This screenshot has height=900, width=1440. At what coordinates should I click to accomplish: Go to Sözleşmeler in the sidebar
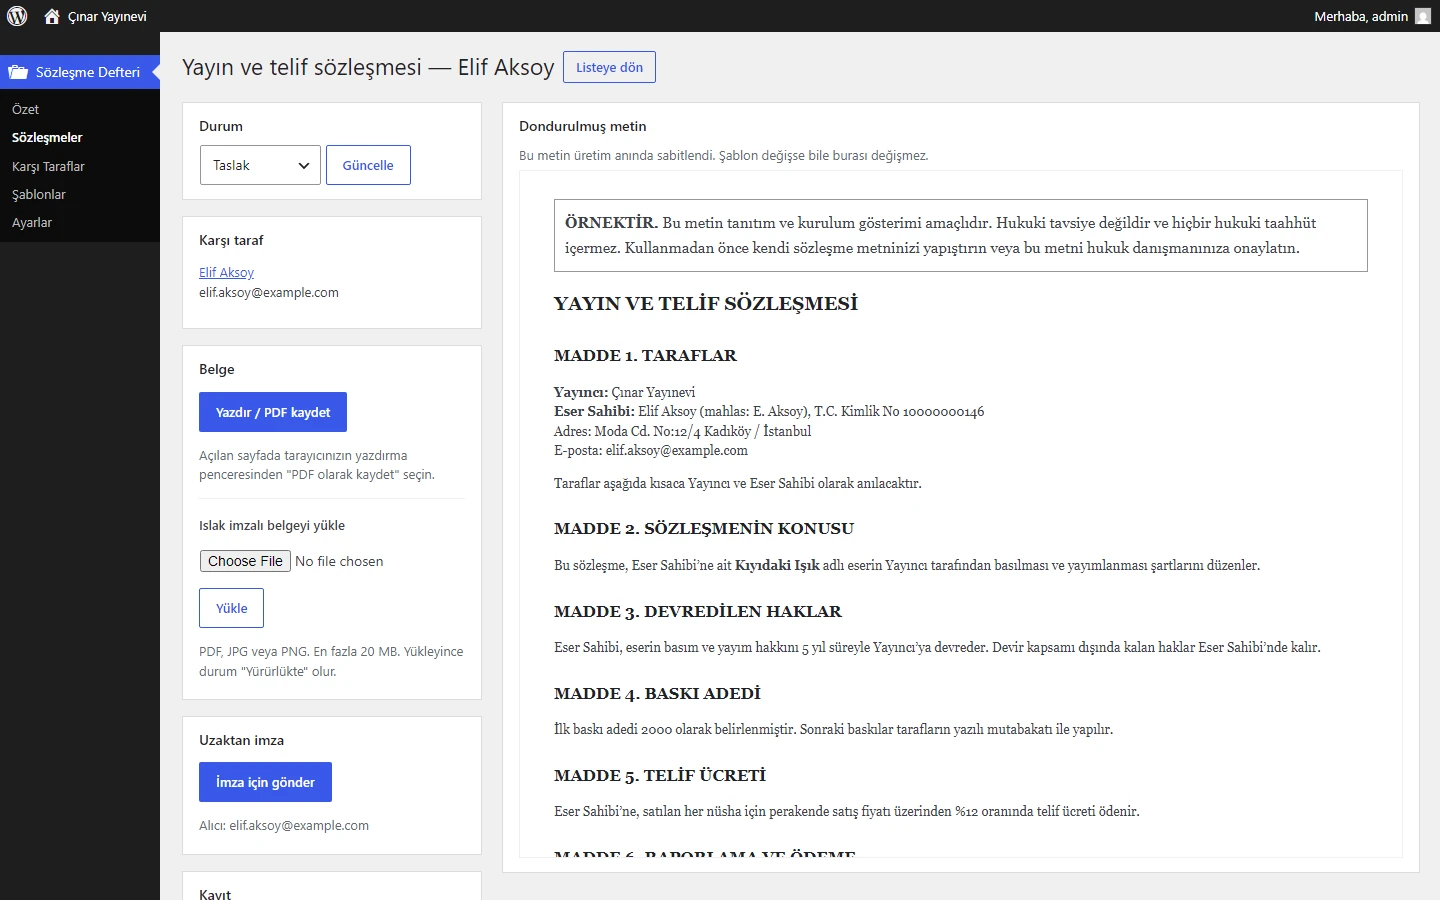click(x=47, y=137)
